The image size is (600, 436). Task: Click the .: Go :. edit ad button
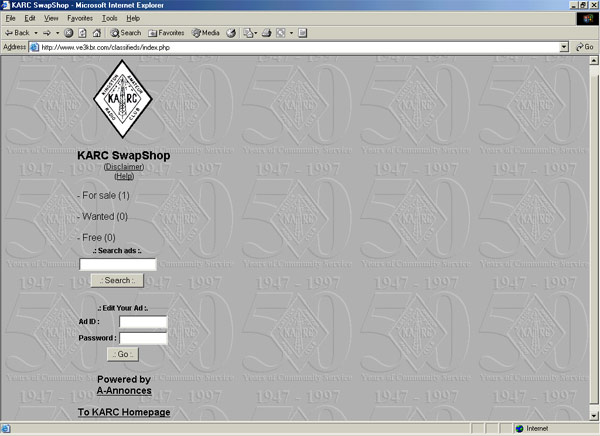pos(123,354)
